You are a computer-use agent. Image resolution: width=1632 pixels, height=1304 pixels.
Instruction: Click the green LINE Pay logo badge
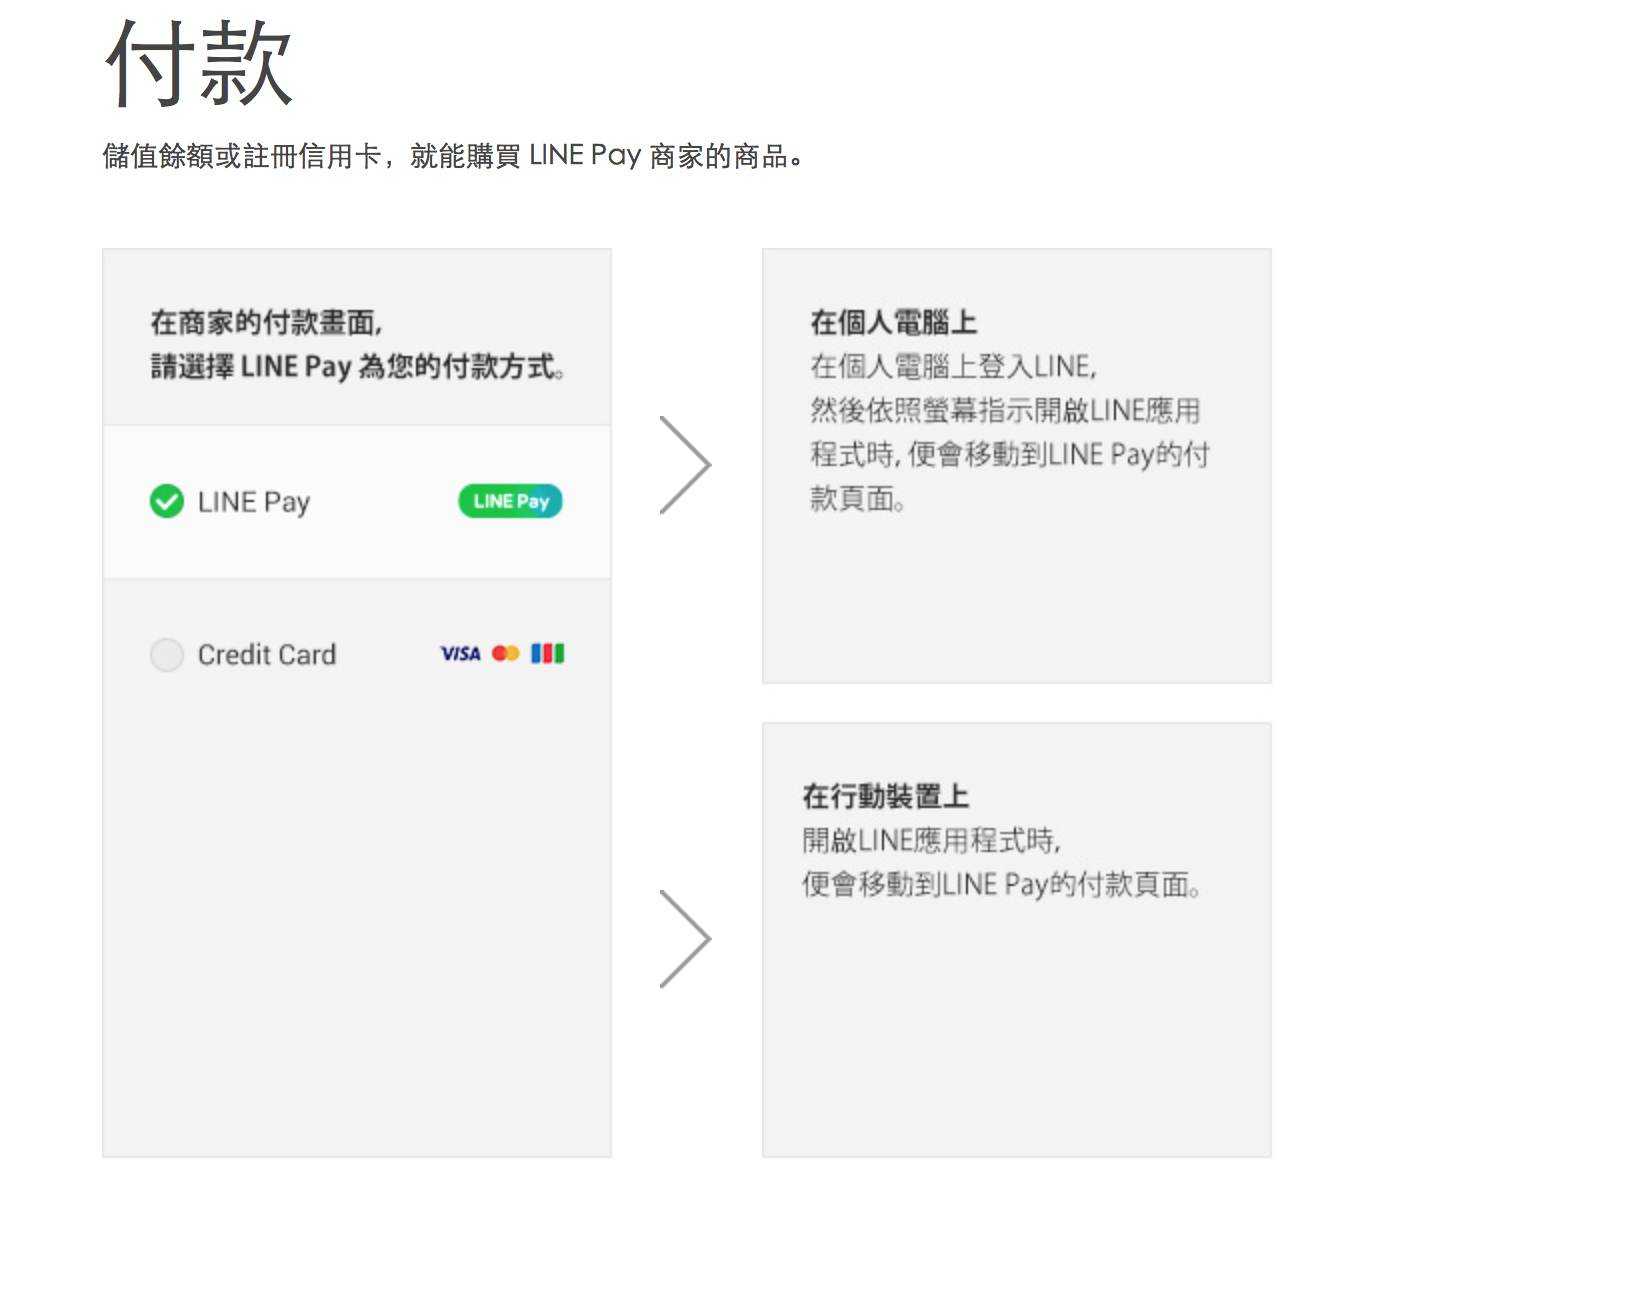[510, 501]
